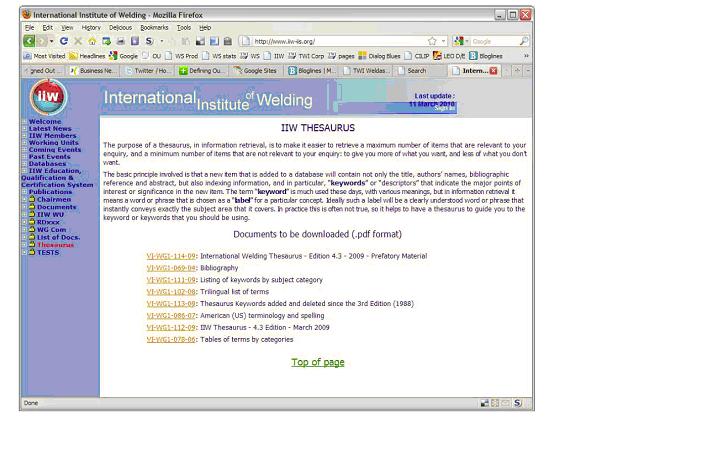The height and width of the screenshot is (450, 720).
Task: Open the File menu
Action: click(29, 28)
